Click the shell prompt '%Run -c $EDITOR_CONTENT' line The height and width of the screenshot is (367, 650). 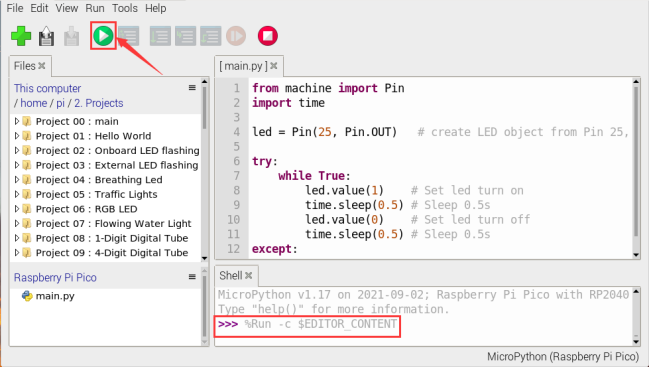tap(308, 324)
